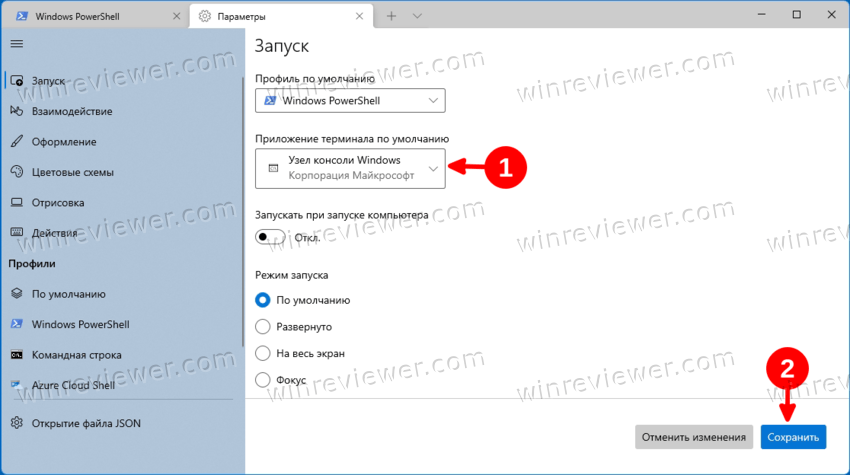Click the Взаимодействие sidebar icon
Screen dimensions: 850x475
click(x=17, y=111)
